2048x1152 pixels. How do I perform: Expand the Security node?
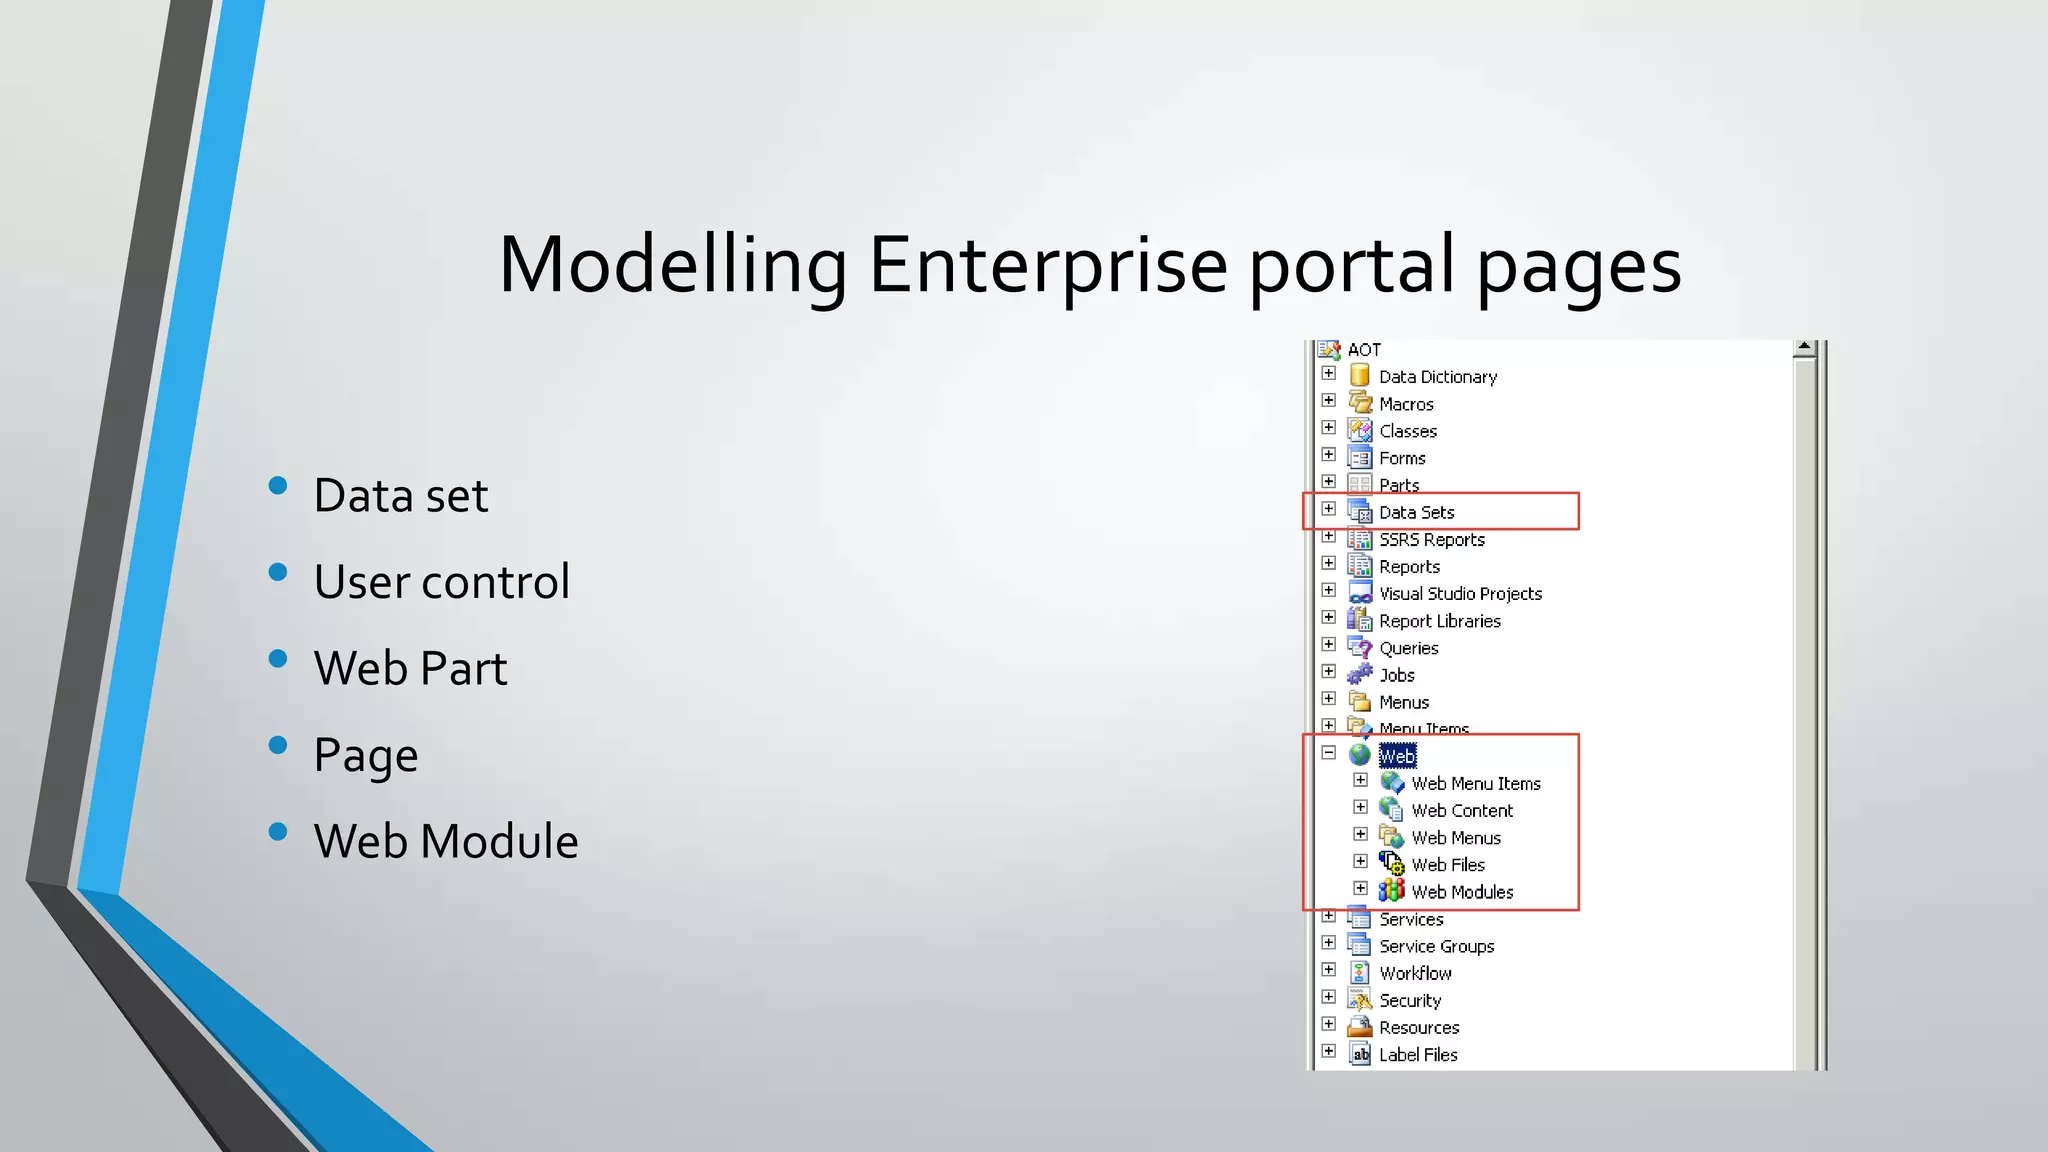pos(1329,996)
